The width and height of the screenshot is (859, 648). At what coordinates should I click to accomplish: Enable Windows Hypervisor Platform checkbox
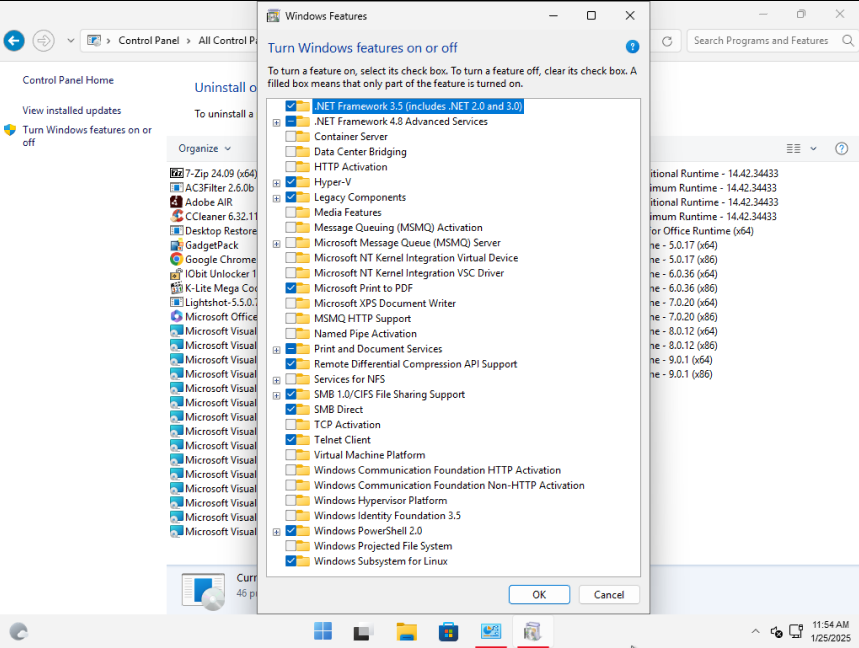pyautogui.click(x=291, y=500)
